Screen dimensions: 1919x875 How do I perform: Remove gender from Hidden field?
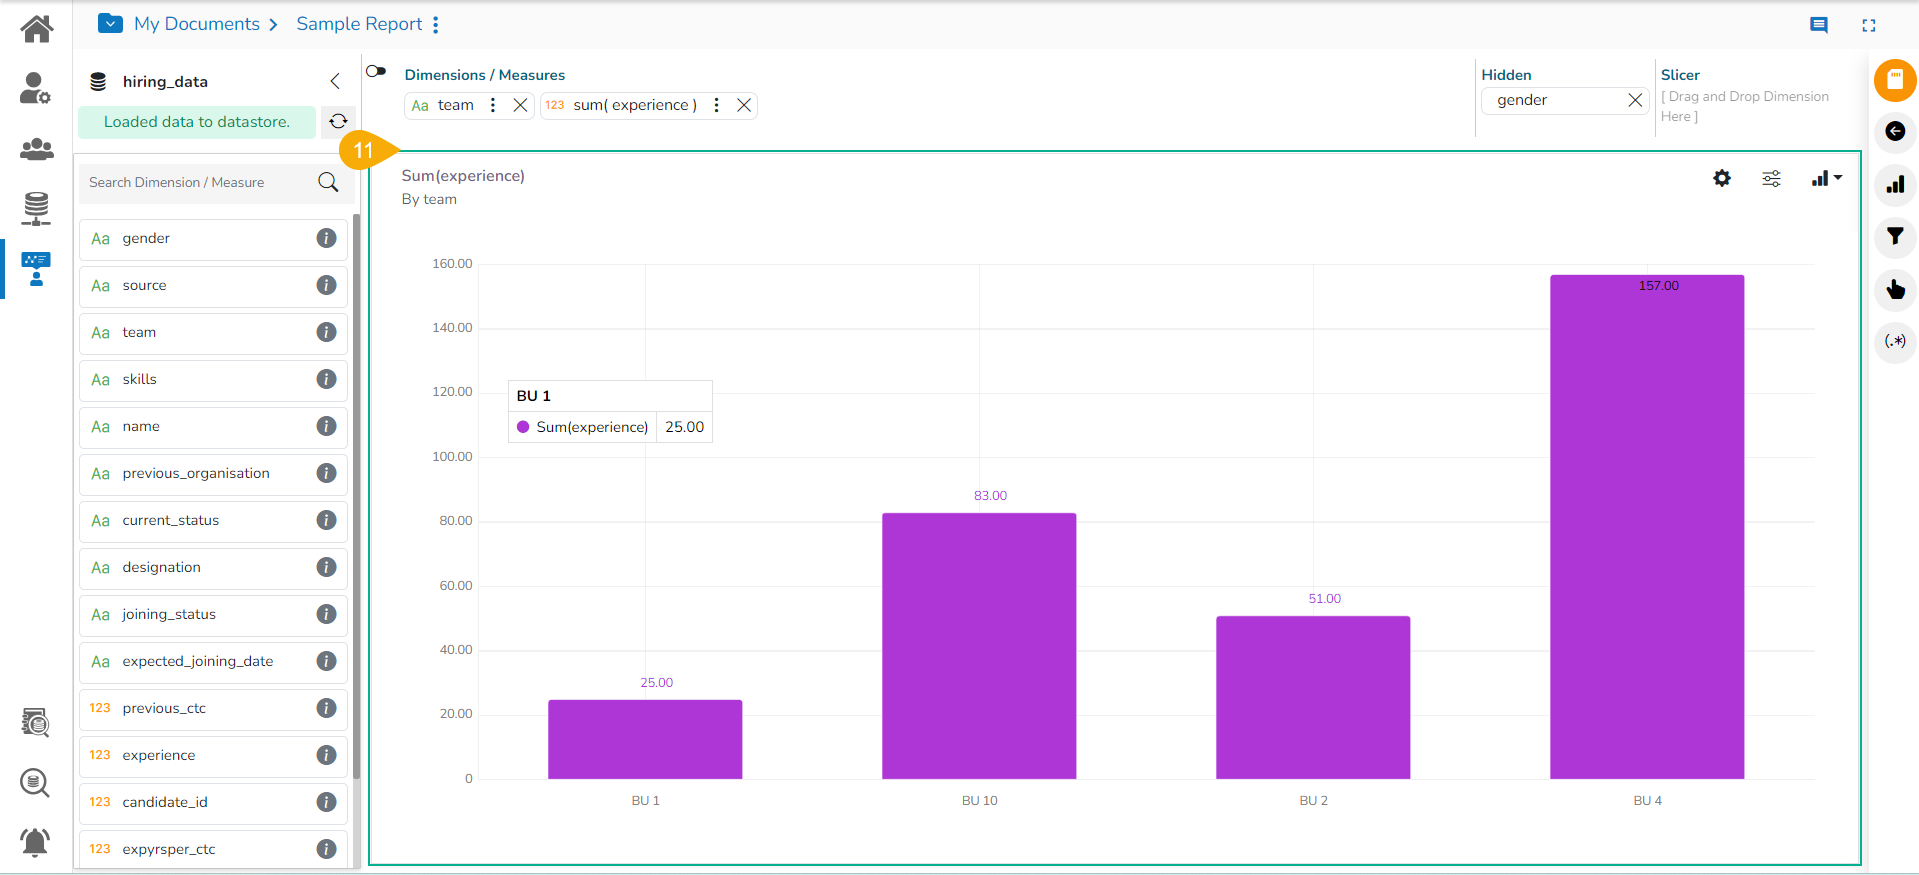click(1635, 100)
